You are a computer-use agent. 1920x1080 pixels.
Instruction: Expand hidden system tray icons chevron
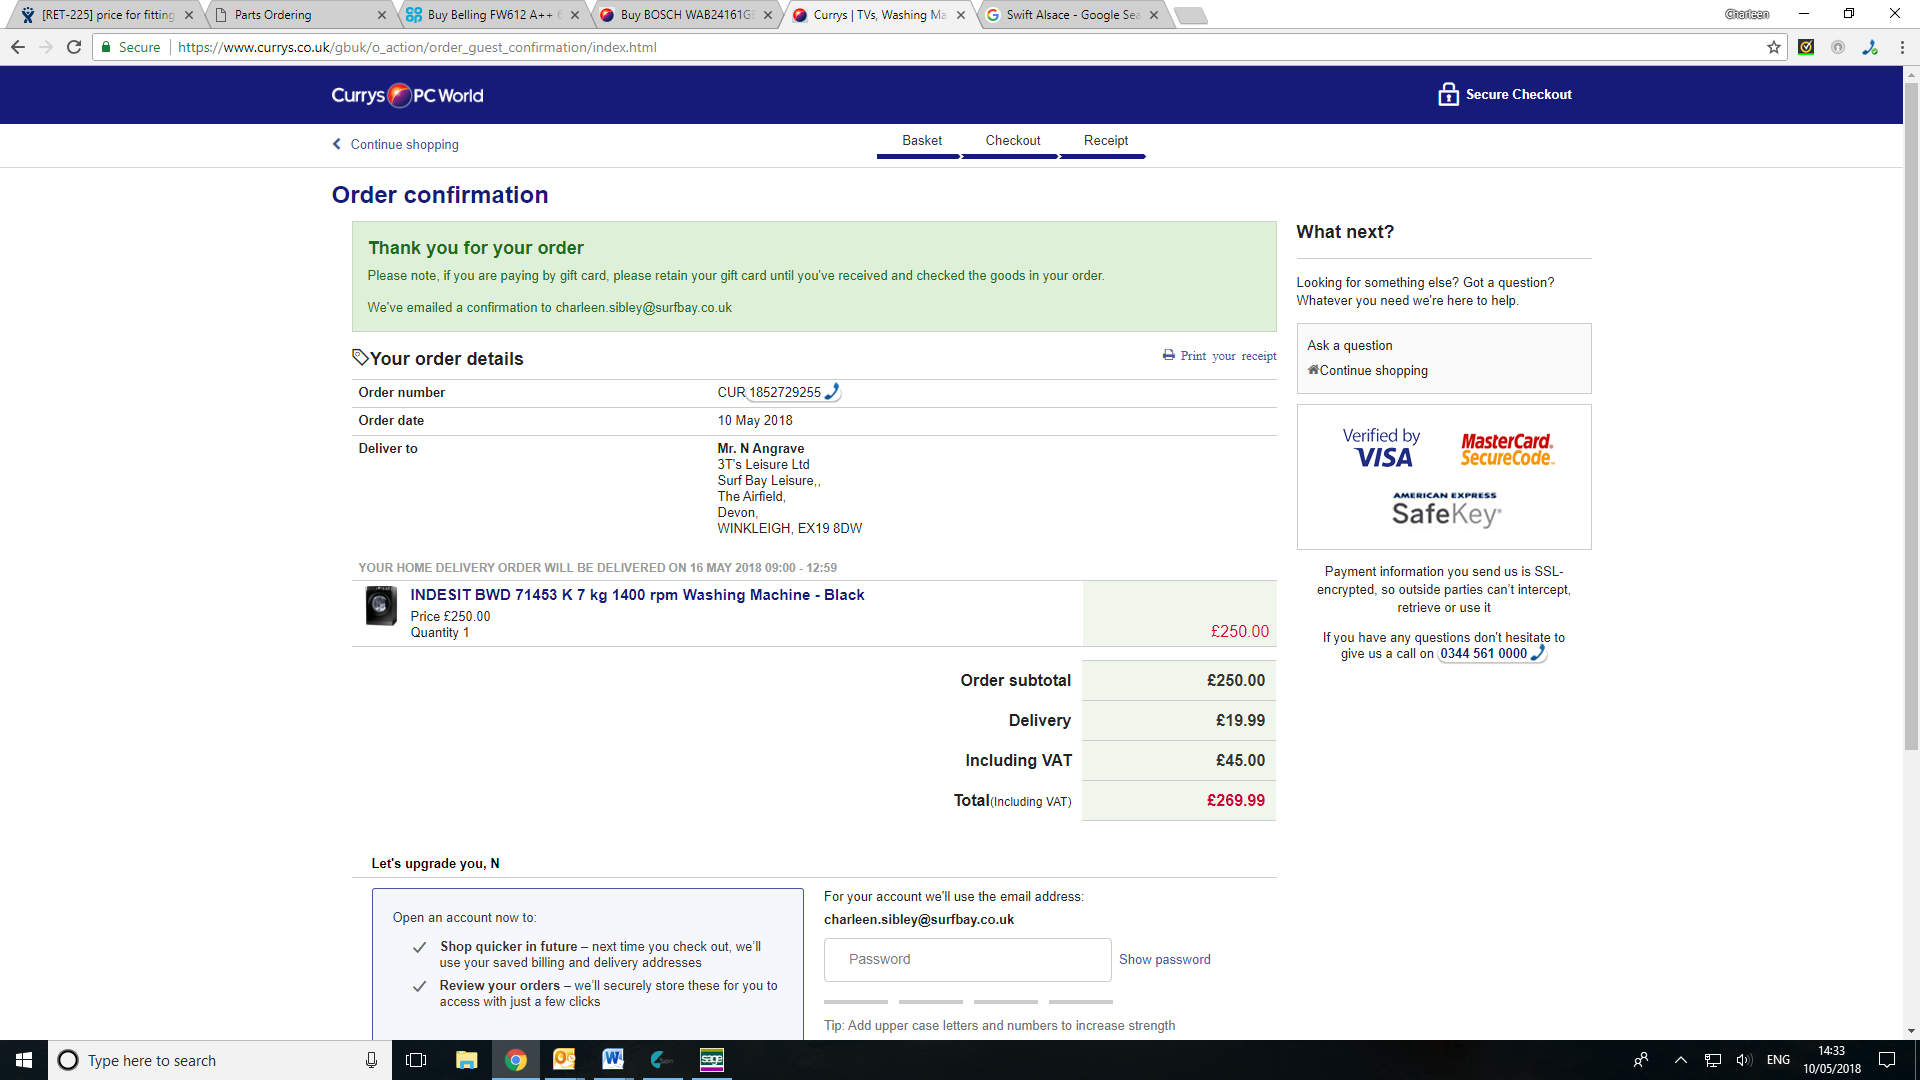click(1681, 1060)
